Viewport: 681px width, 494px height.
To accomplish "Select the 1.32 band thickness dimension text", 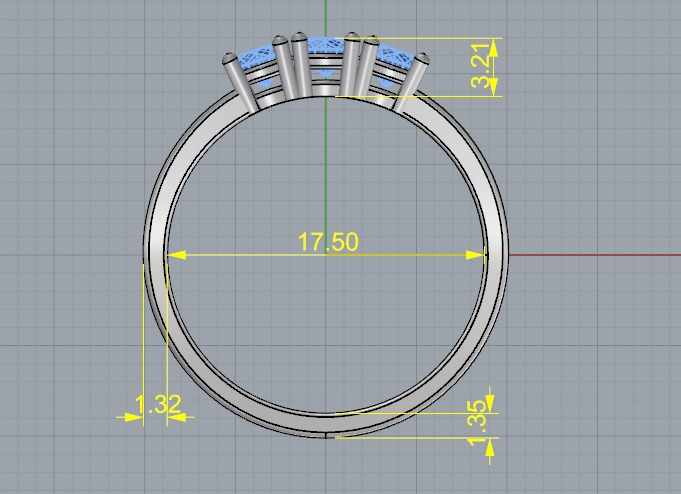I will pos(158,404).
